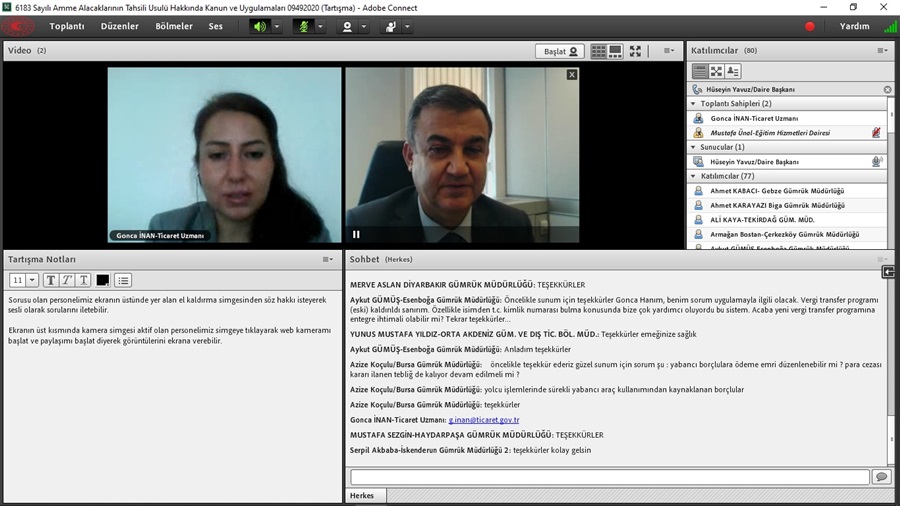Open microphone options dropdown arrow

point(320,26)
